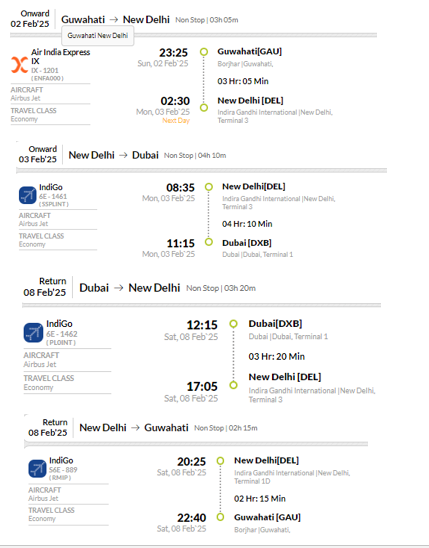Screen dimensions: 429x548
Task: Click flight number IX - 1201
Action: click(45, 71)
